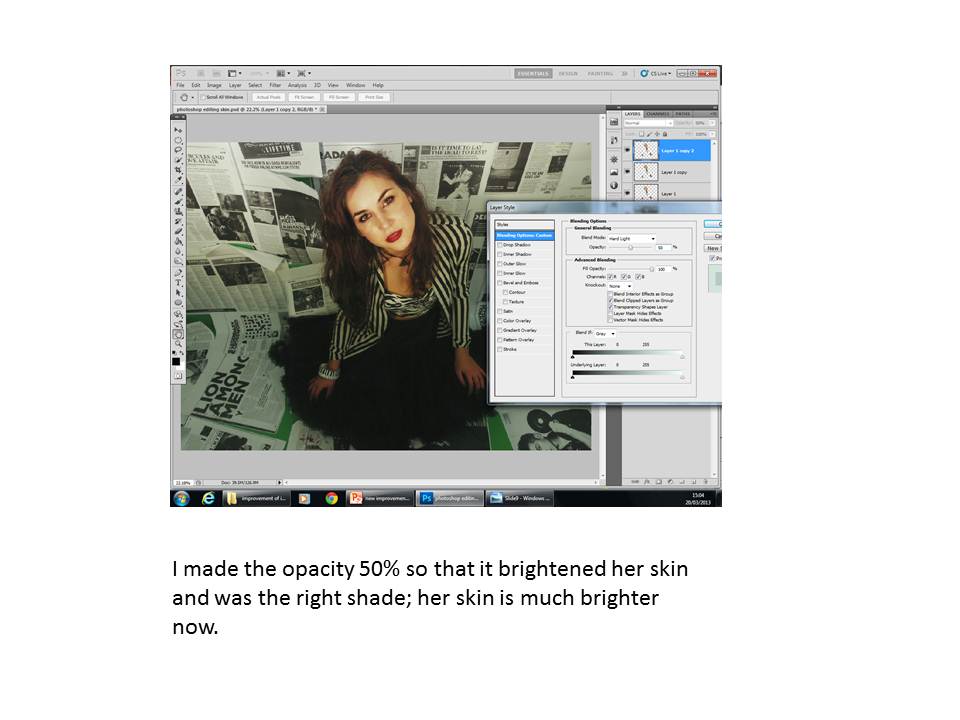Toggle Blend Interior Effects as Group
Image resolution: width=960 pixels, height=720 pixels.
click(610, 294)
